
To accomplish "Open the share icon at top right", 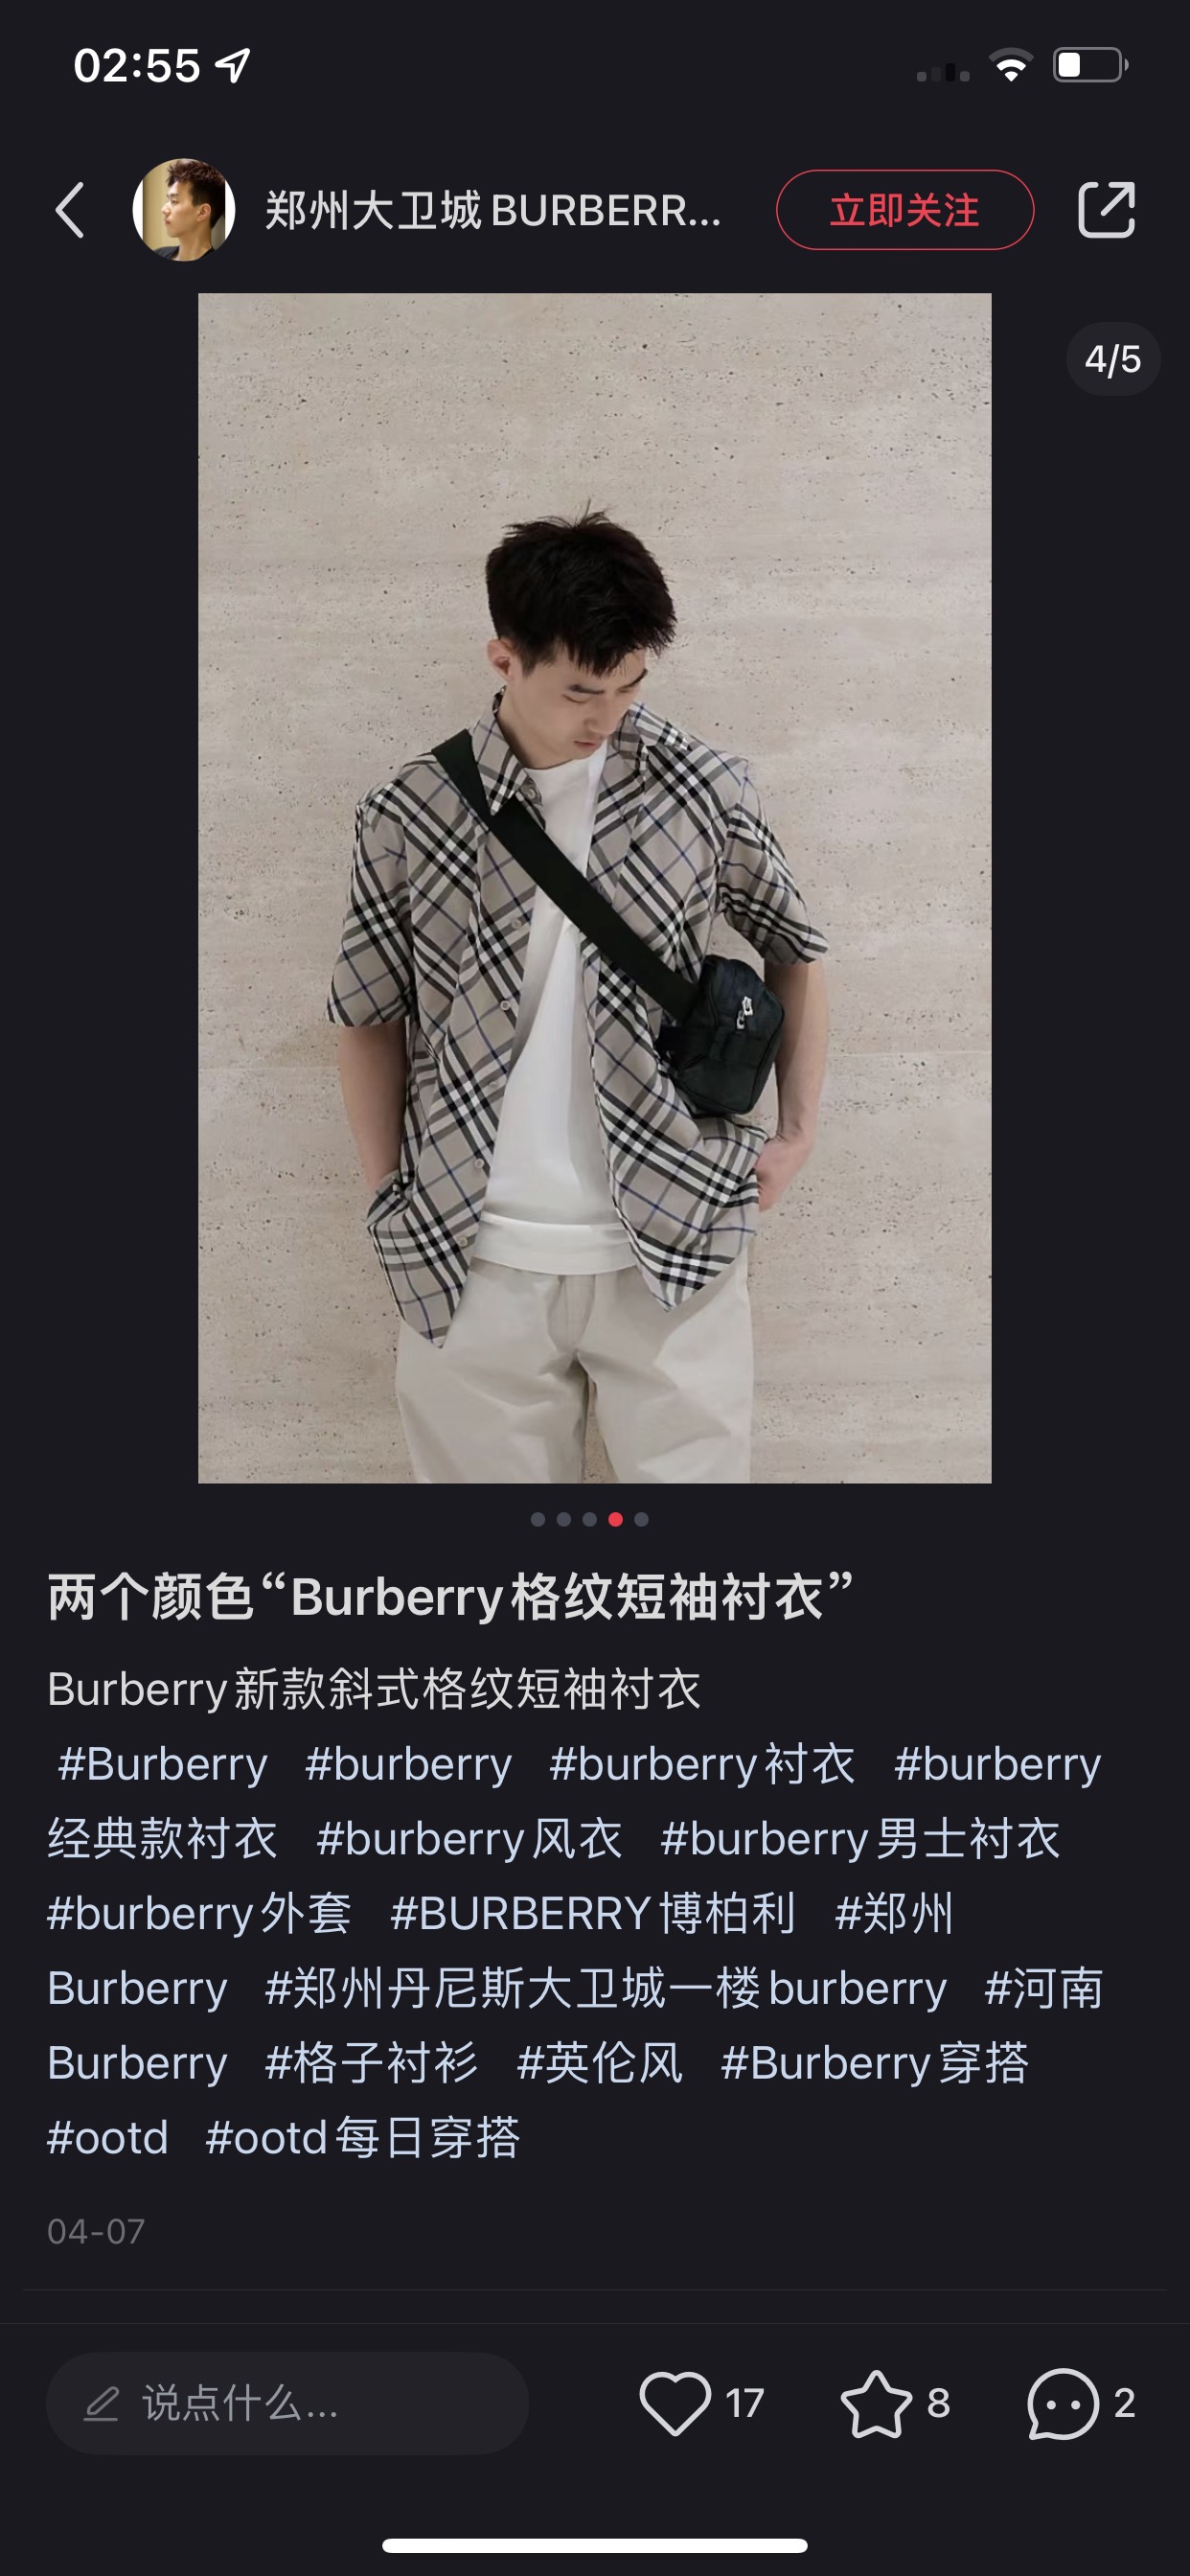I will pyautogui.click(x=1106, y=210).
